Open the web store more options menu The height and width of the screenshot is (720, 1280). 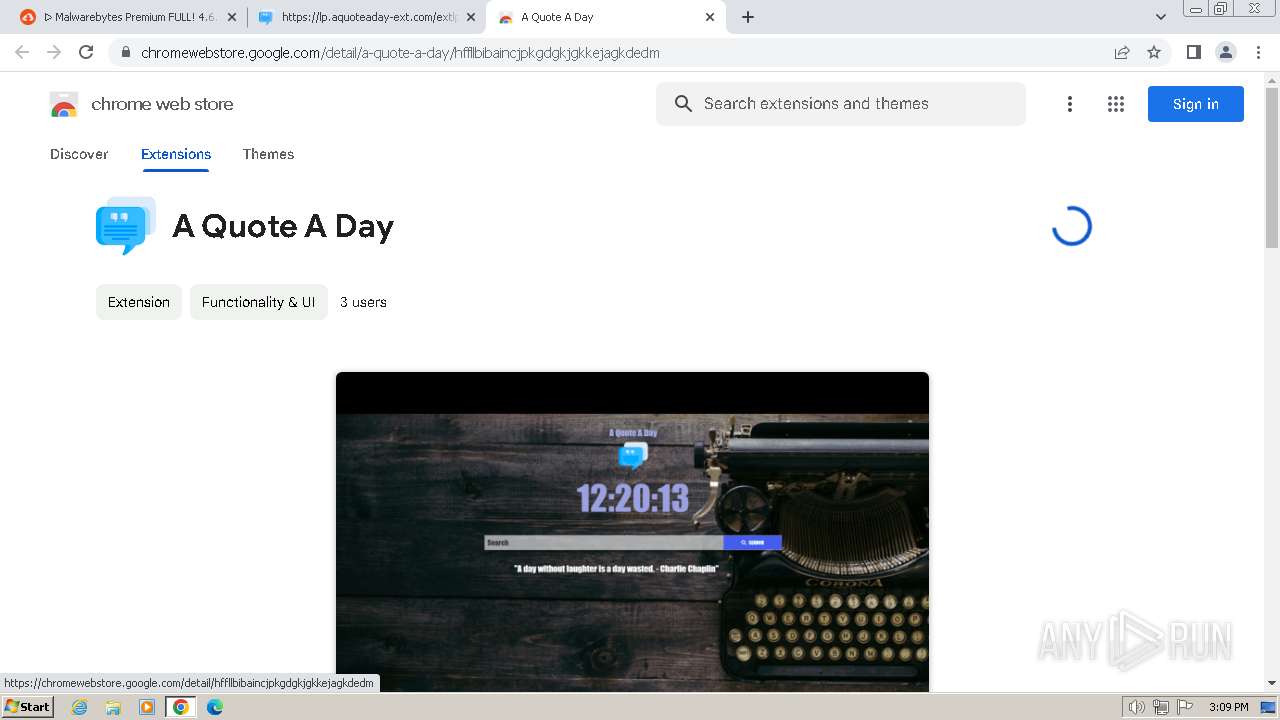[1070, 104]
